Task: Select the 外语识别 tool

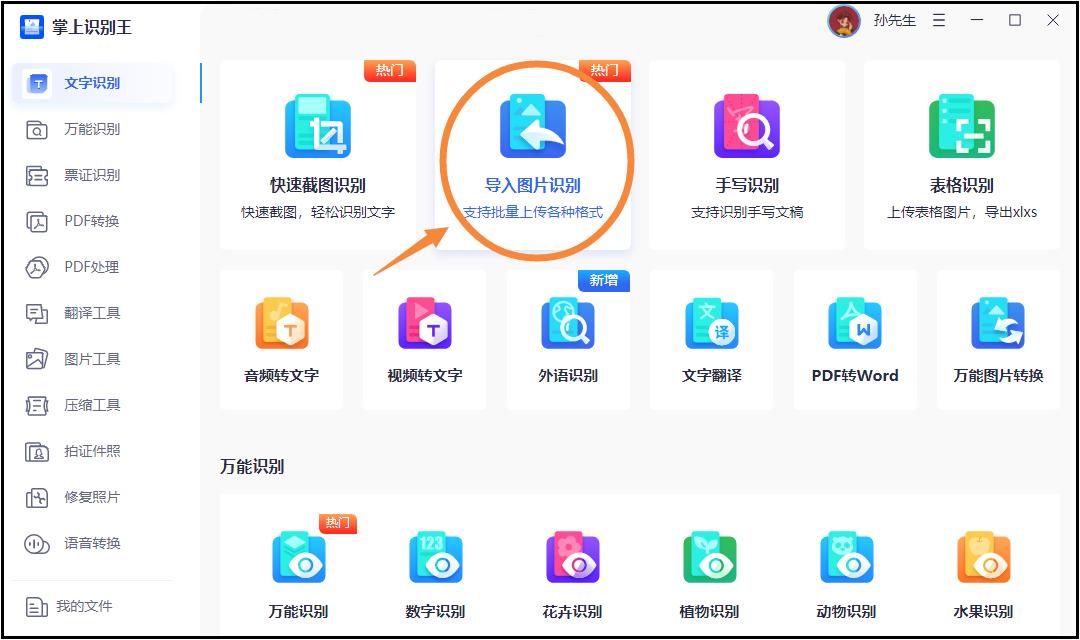Action: 567,340
